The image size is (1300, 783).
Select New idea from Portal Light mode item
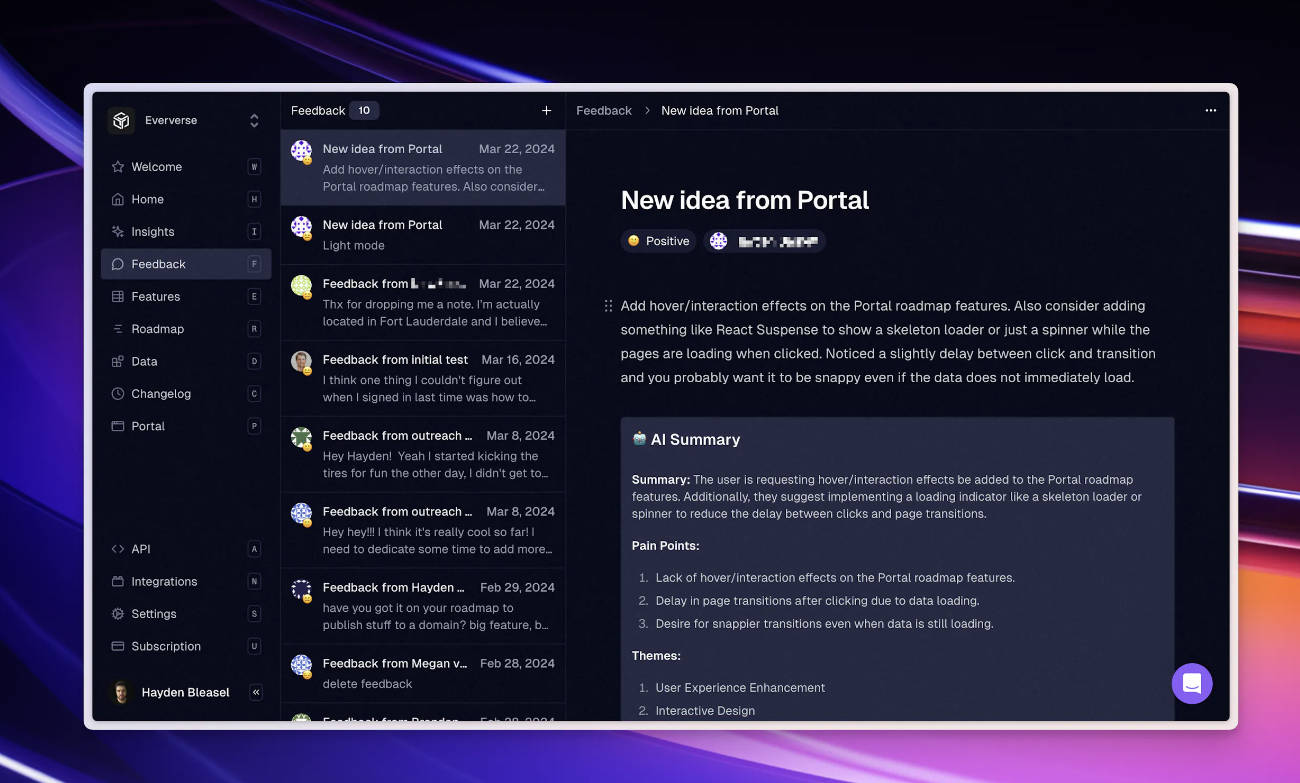(423, 236)
